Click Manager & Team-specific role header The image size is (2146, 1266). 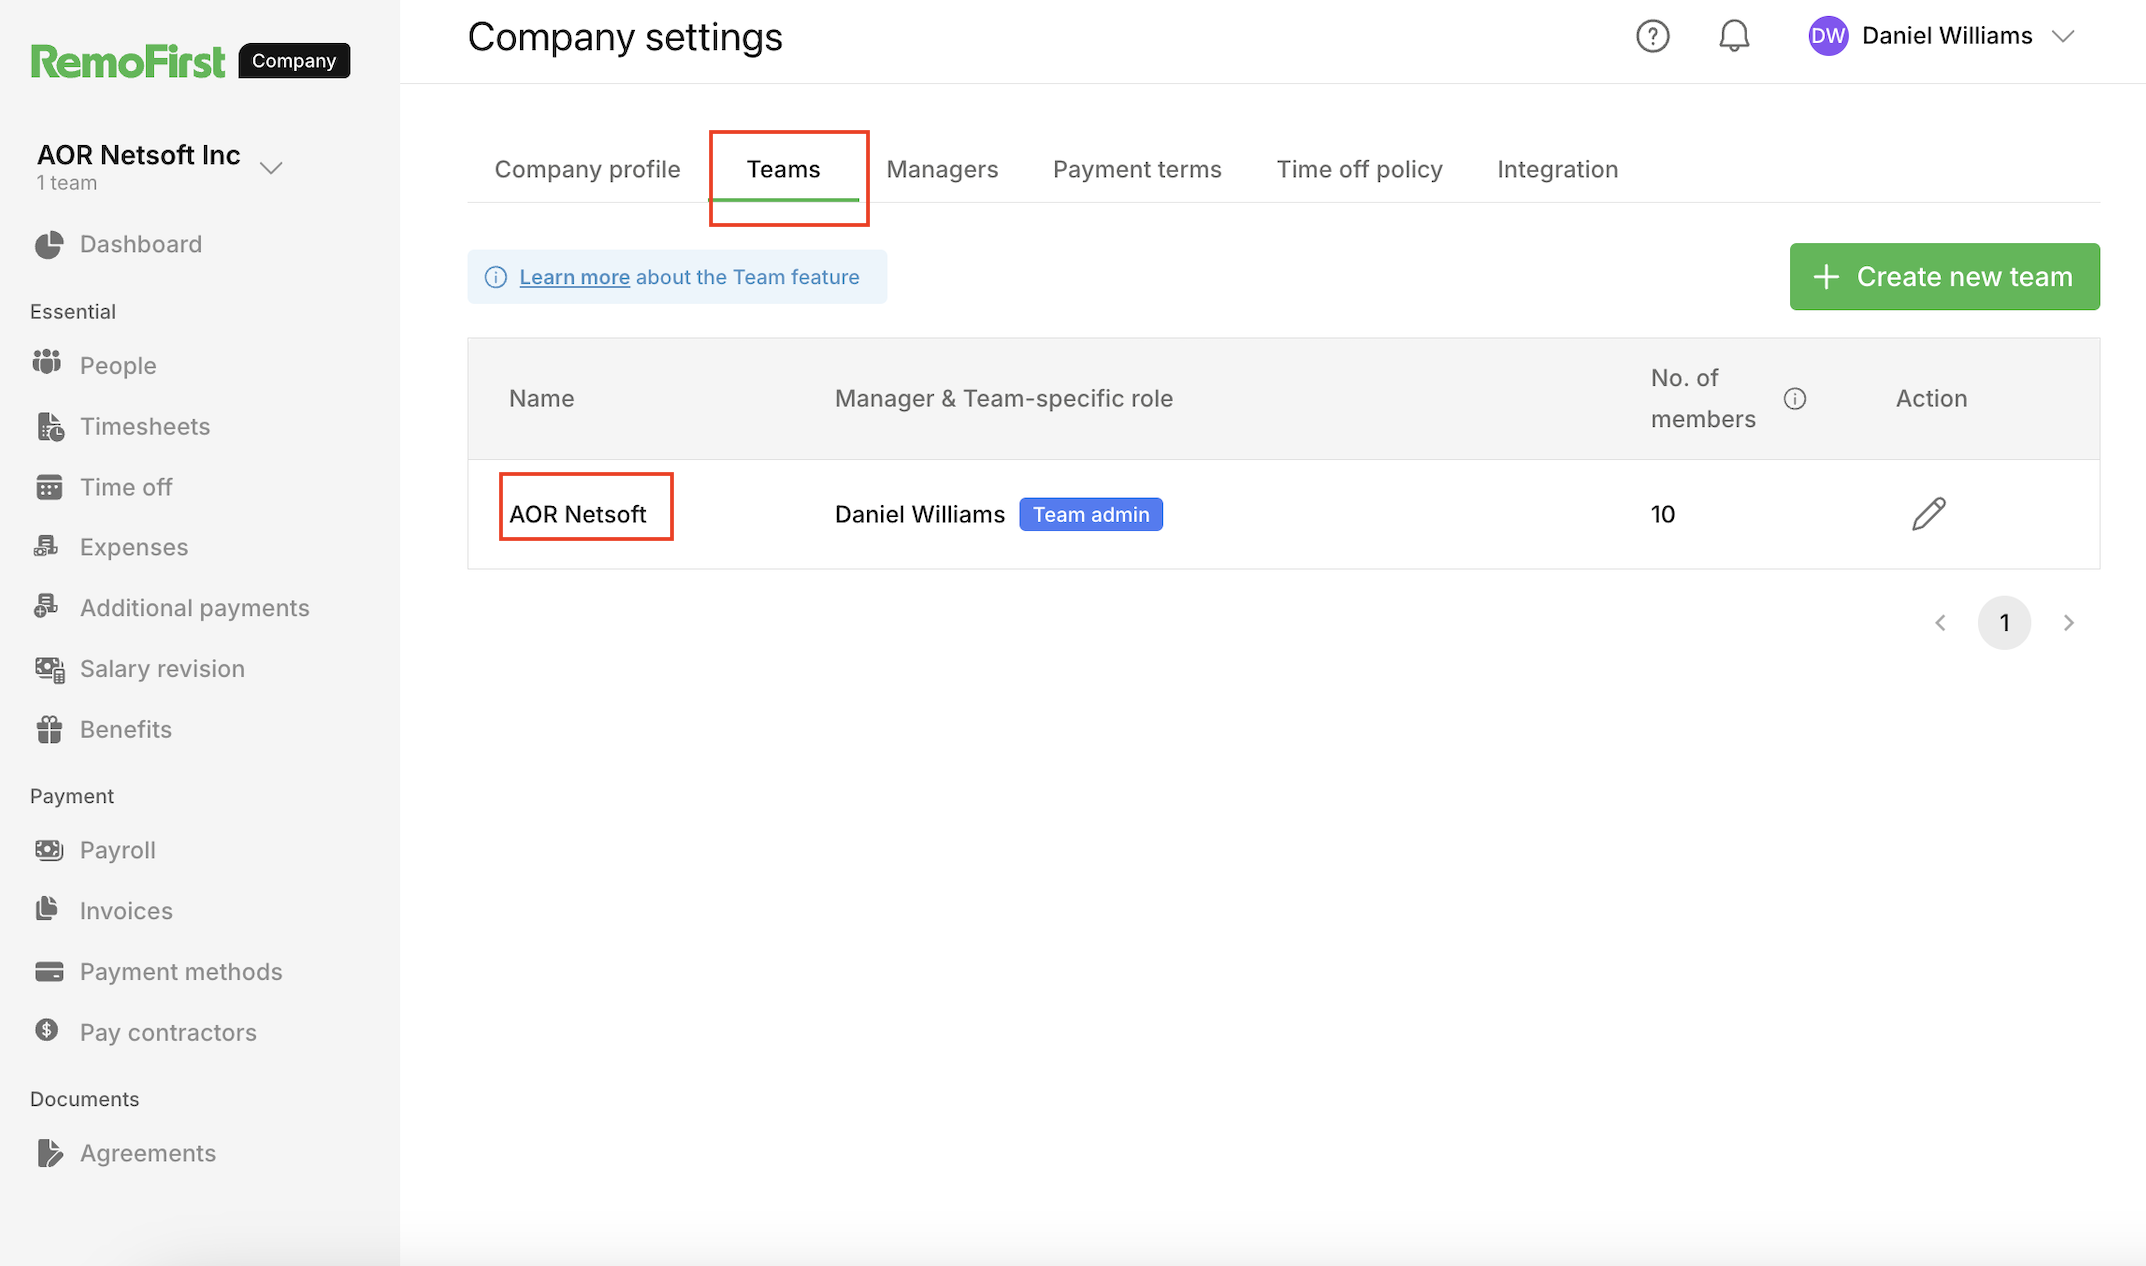(x=1003, y=398)
